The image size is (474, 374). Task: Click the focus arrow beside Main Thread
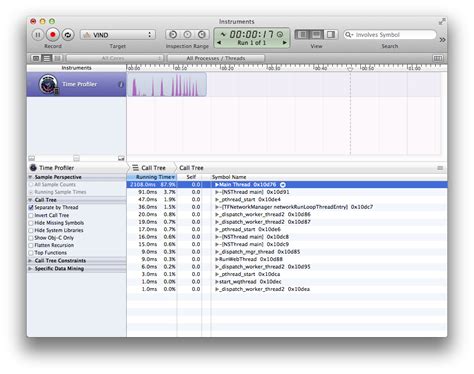coord(282,185)
